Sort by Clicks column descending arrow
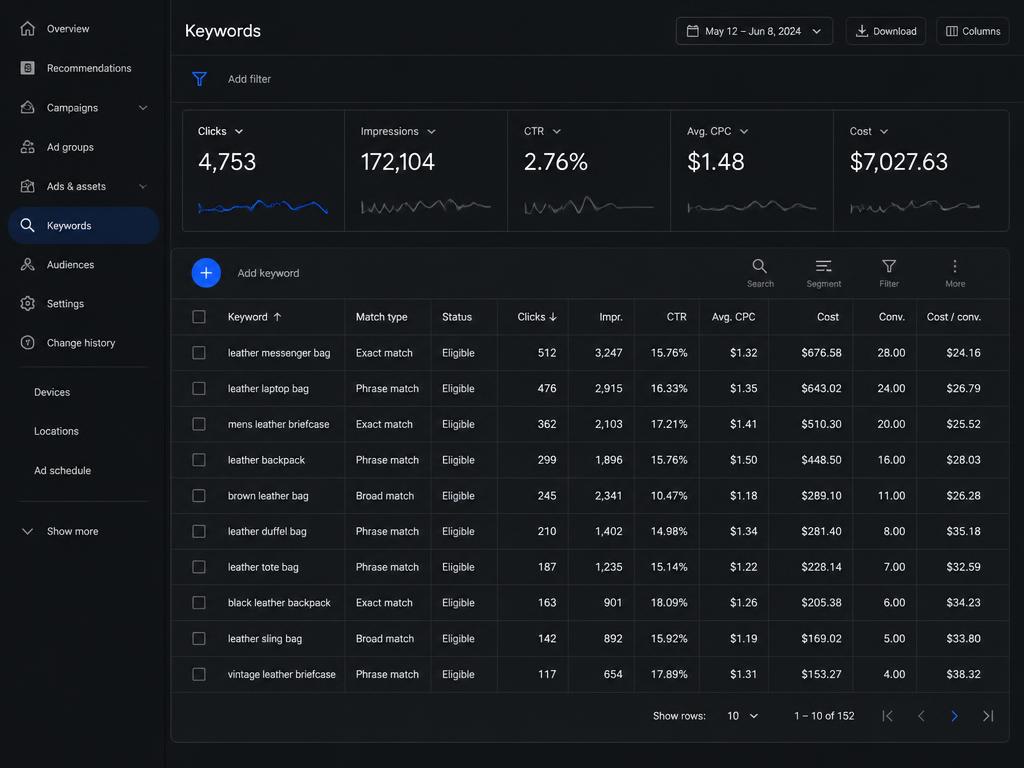 553,317
